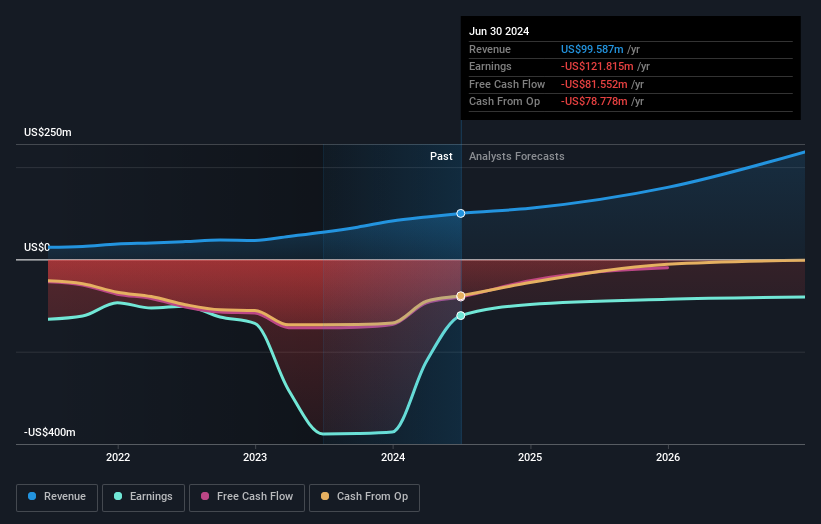Viewport: 821px width, 524px height.
Task: Click the Cash From Op orange data point marker
Action: pyautogui.click(x=461, y=296)
